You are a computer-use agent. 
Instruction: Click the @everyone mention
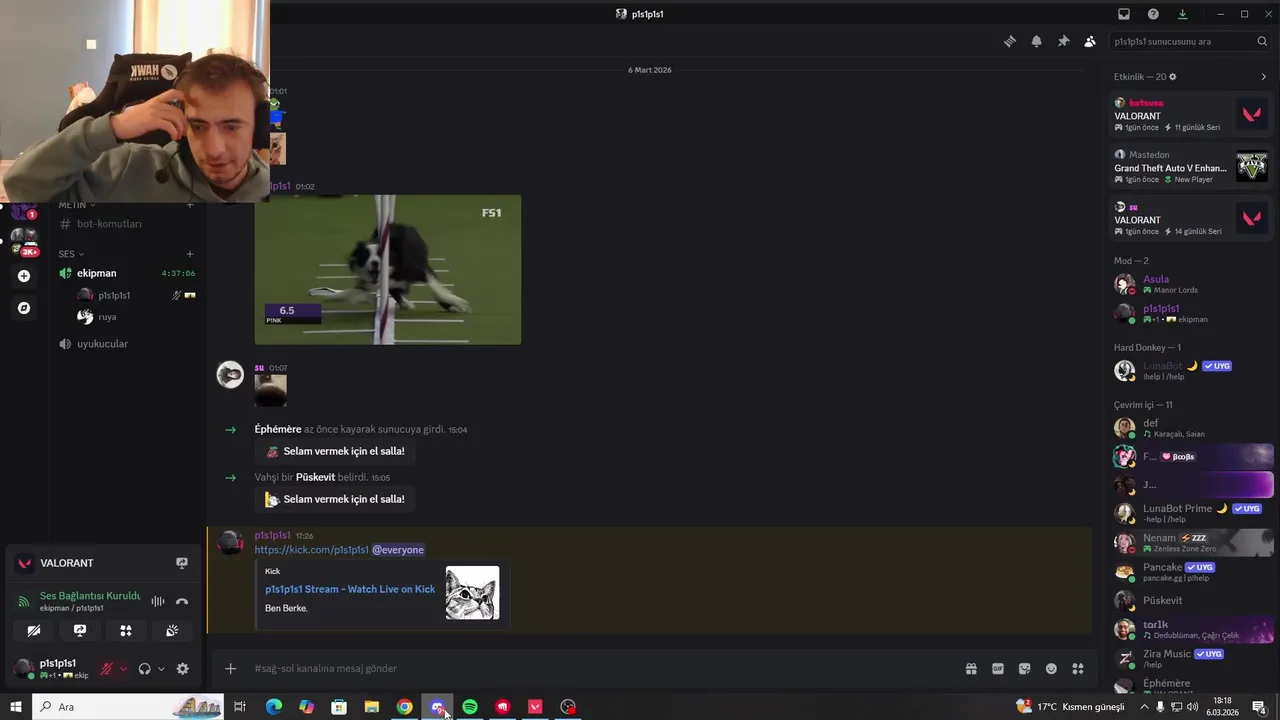tap(398, 550)
